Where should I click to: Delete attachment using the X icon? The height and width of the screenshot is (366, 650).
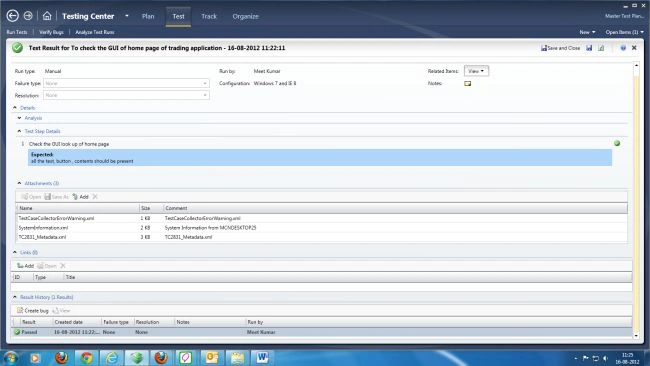[95, 196]
